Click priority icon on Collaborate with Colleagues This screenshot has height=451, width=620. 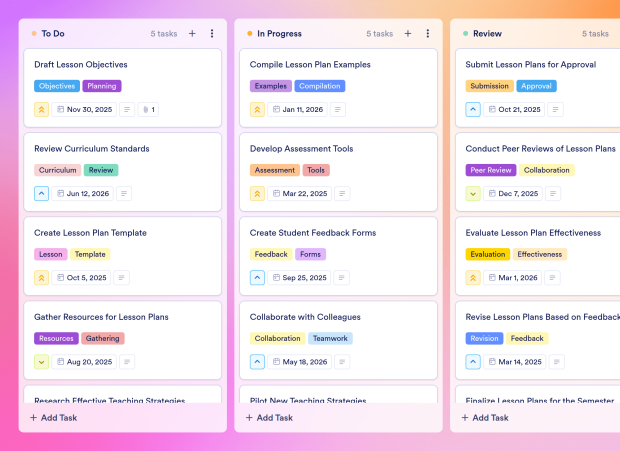coord(257,362)
